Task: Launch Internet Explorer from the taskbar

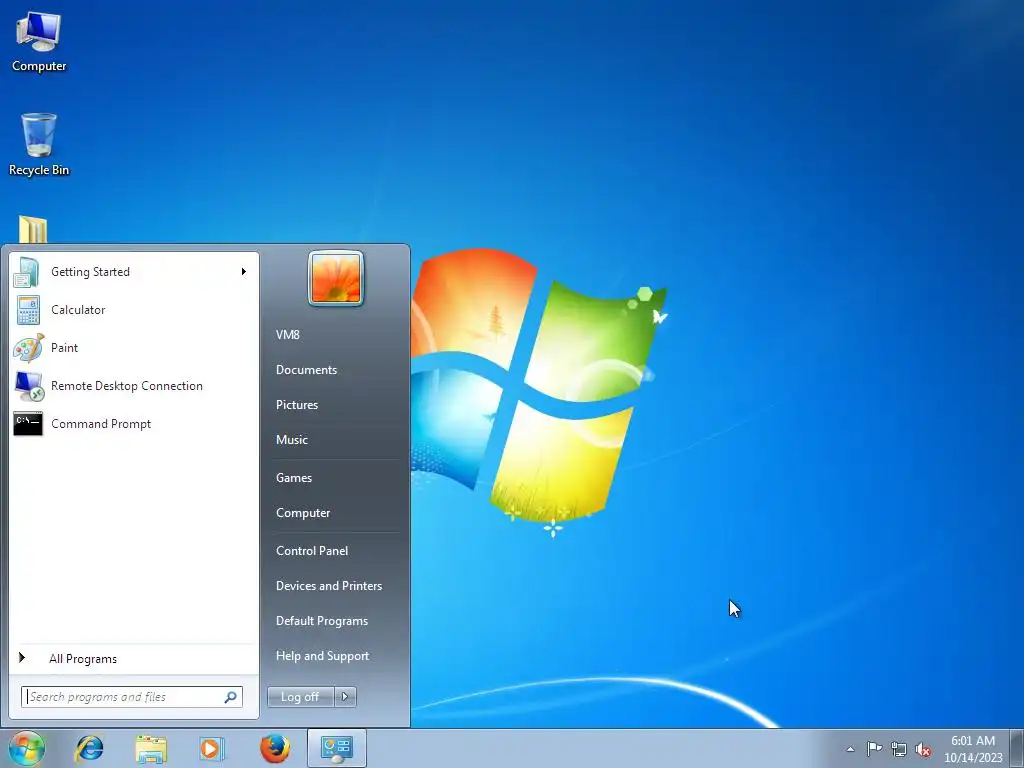Action: (x=89, y=748)
